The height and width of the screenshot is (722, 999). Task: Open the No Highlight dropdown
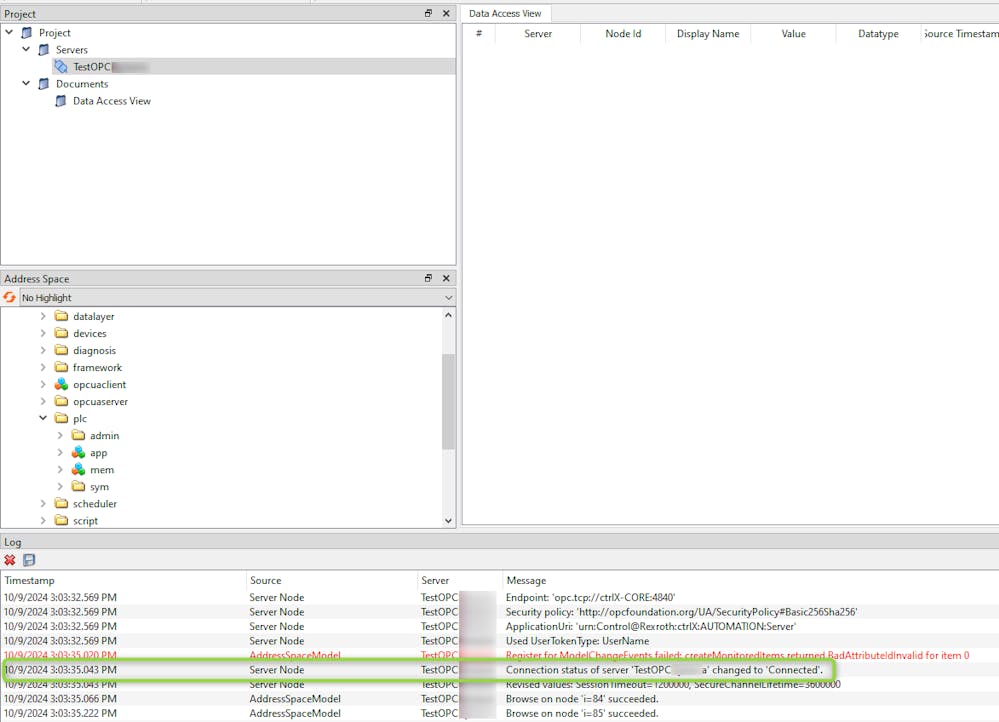pyautogui.click(x=448, y=298)
